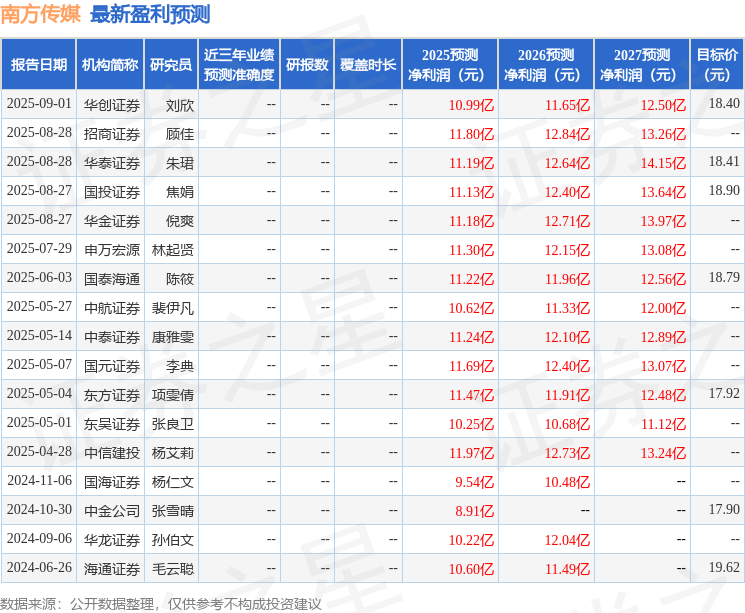Select the target price 17.92
Image resolution: width=745 pixels, height=613 pixels.
(x=724, y=393)
